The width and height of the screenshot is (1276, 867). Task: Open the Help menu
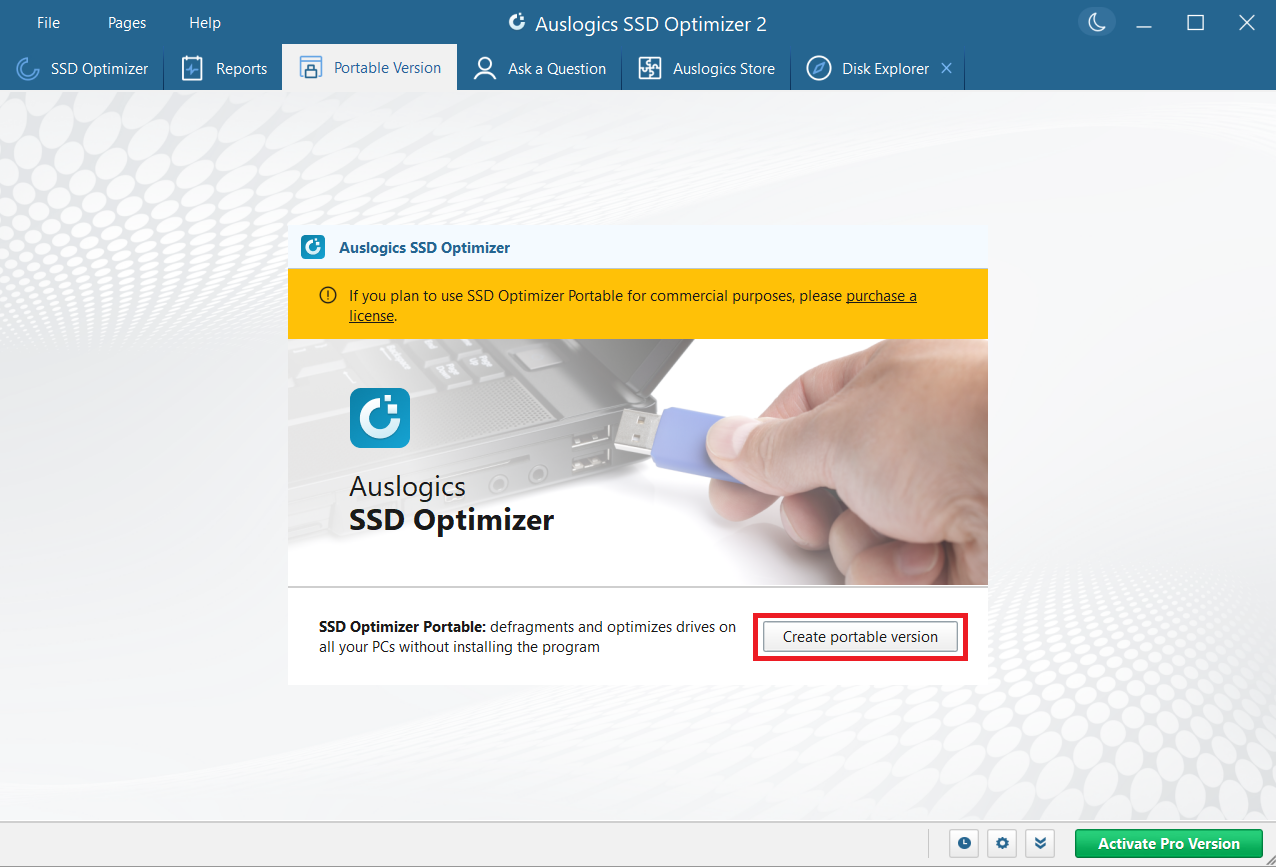point(205,23)
